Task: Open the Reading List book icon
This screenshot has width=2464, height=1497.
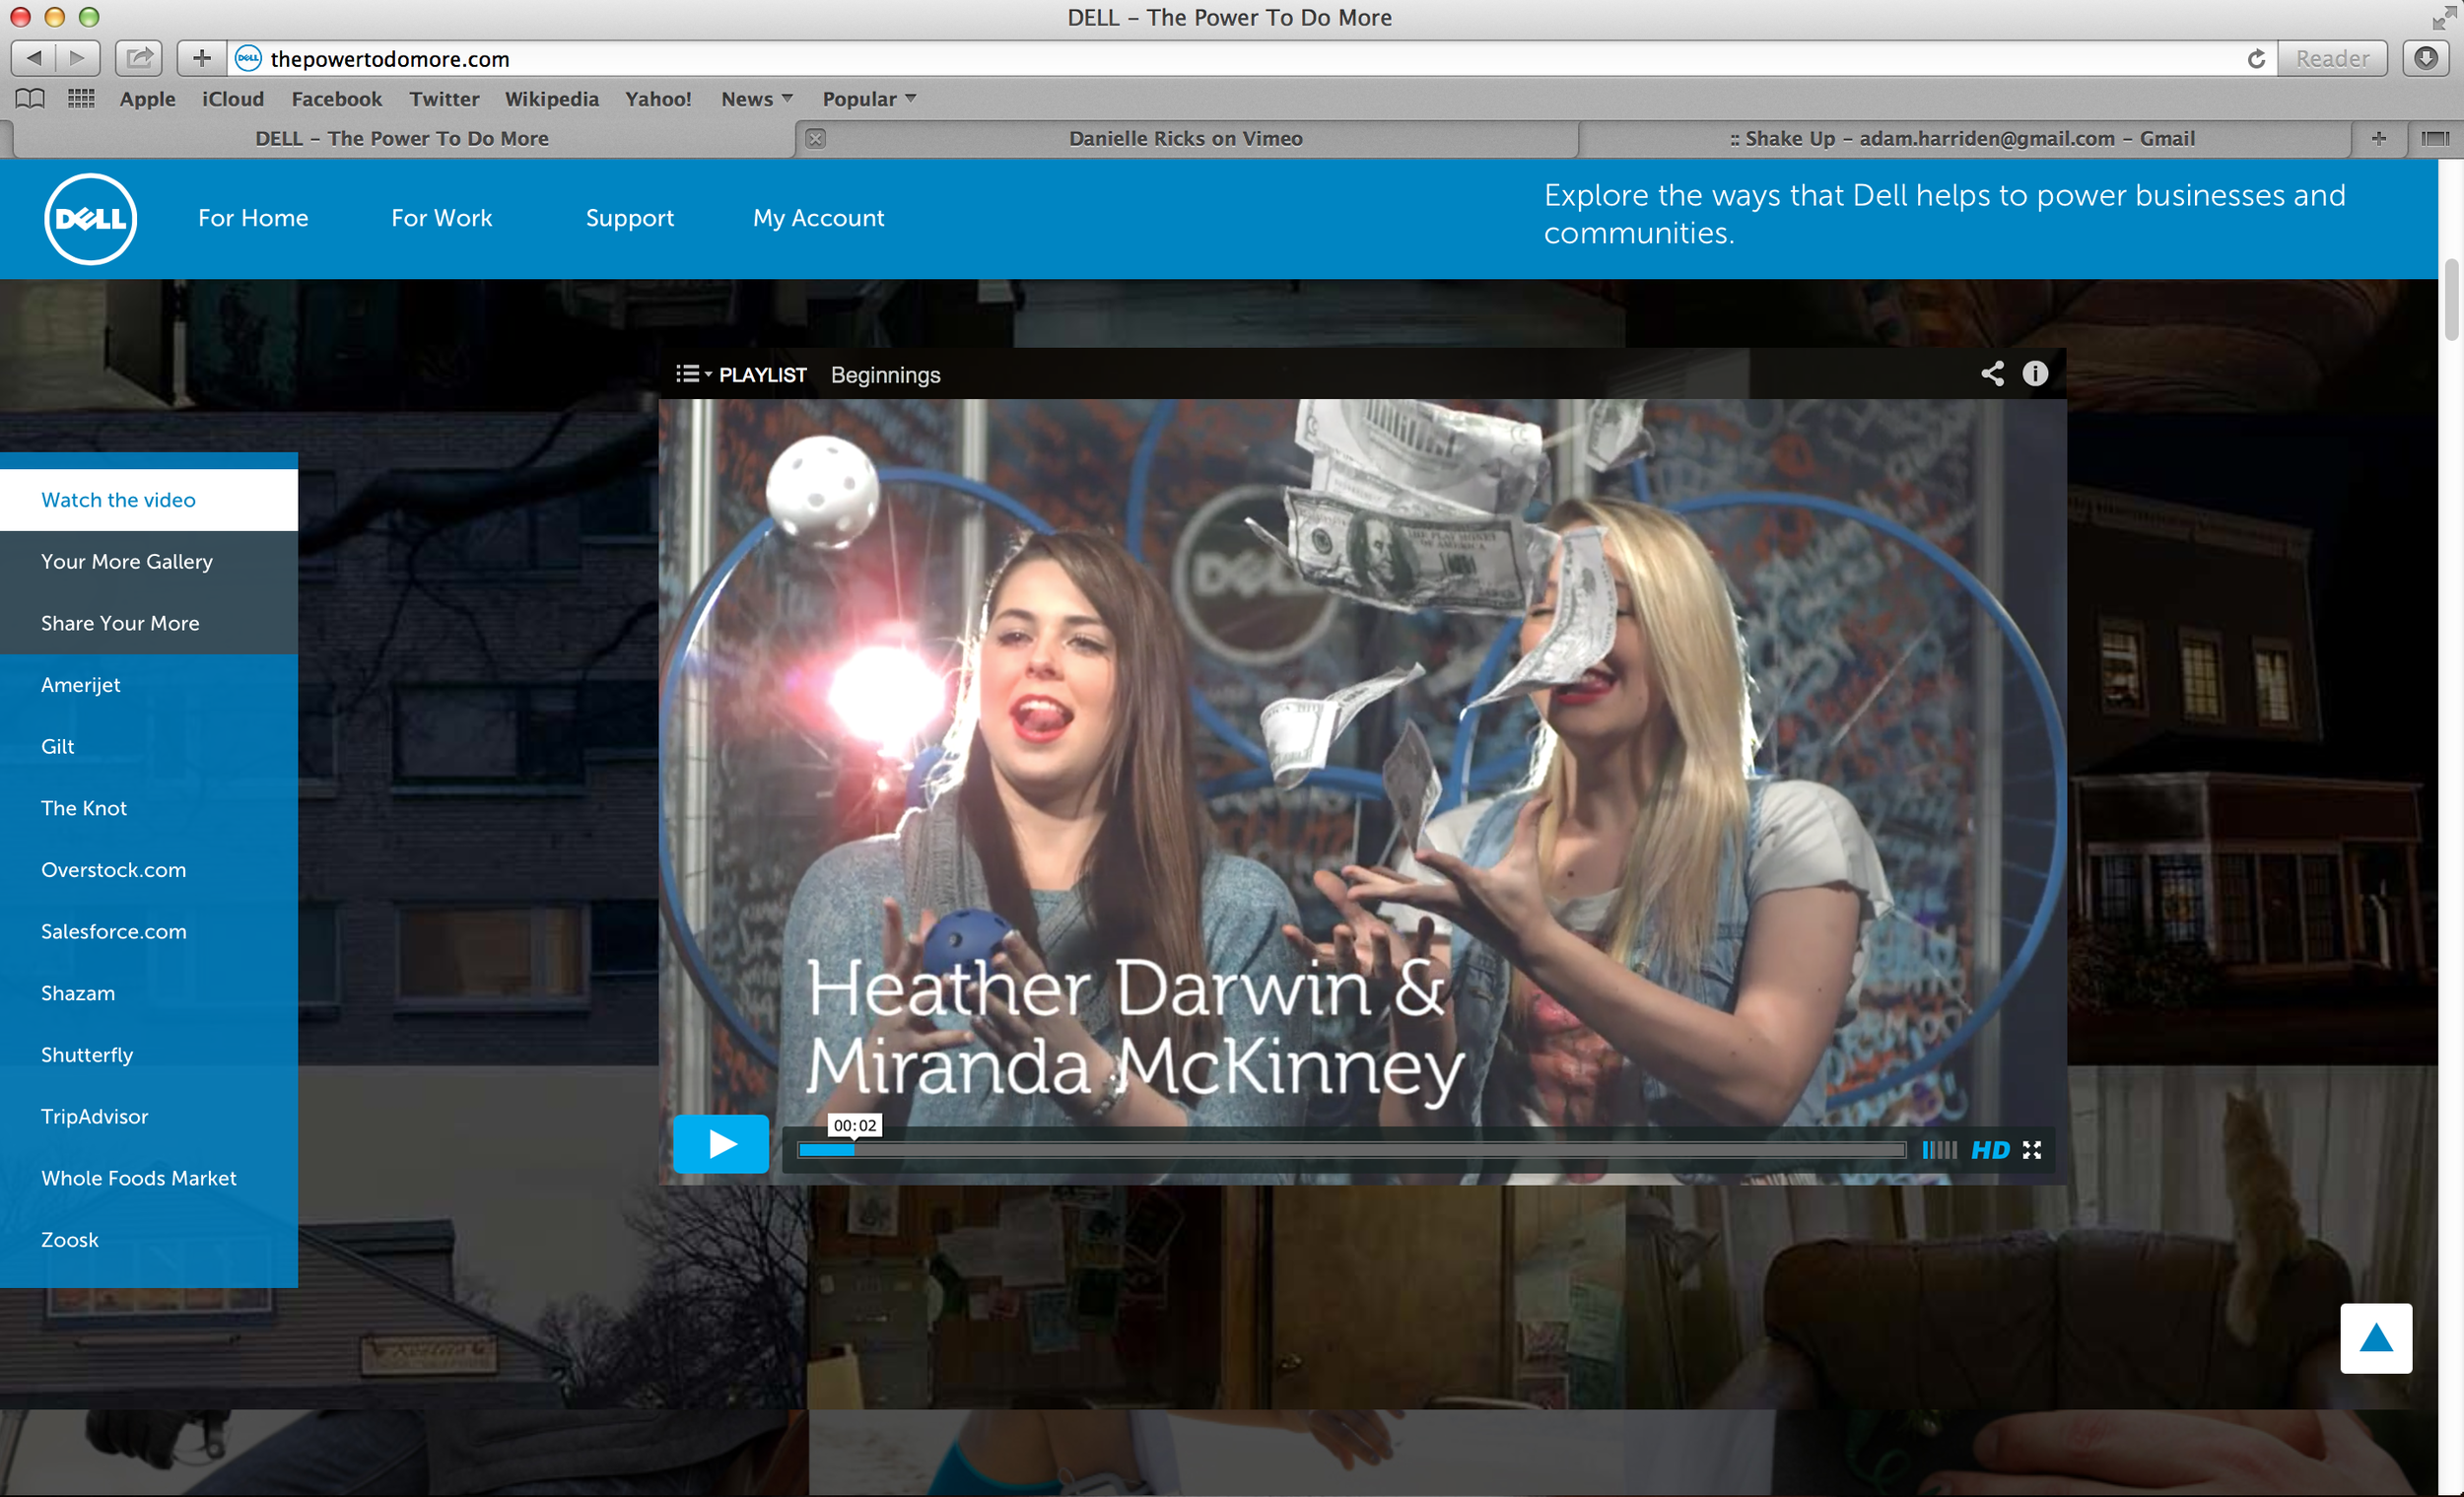Action: [x=30, y=98]
